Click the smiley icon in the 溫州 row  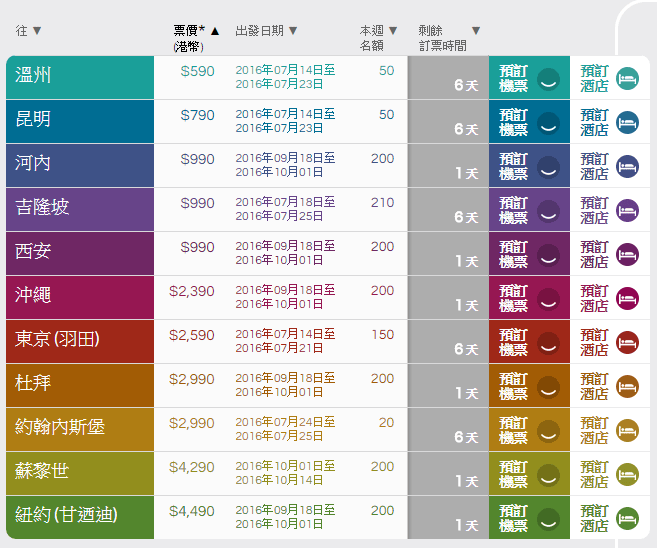coord(547,79)
